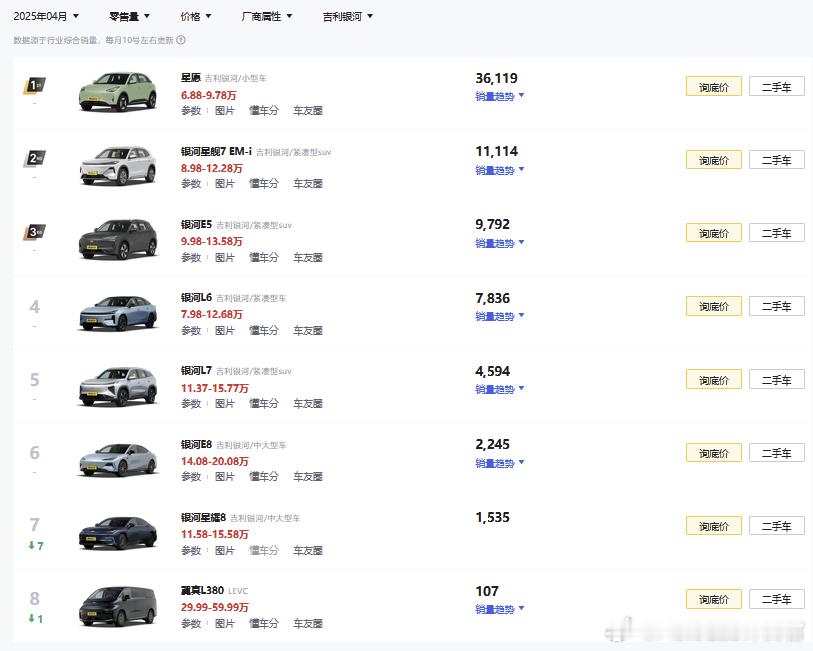Visit 车友圈 for 翼真L380

[x=308, y=623]
